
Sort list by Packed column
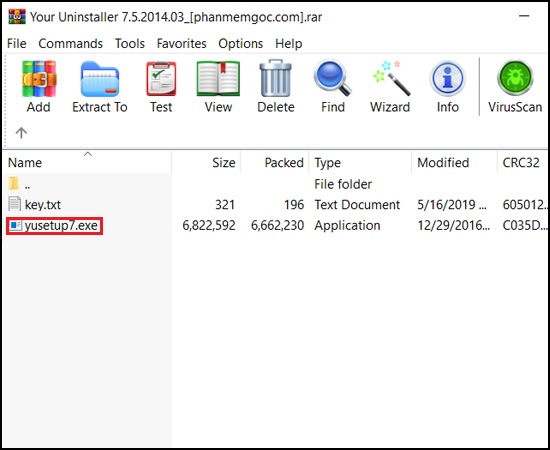(x=275, y=162)
